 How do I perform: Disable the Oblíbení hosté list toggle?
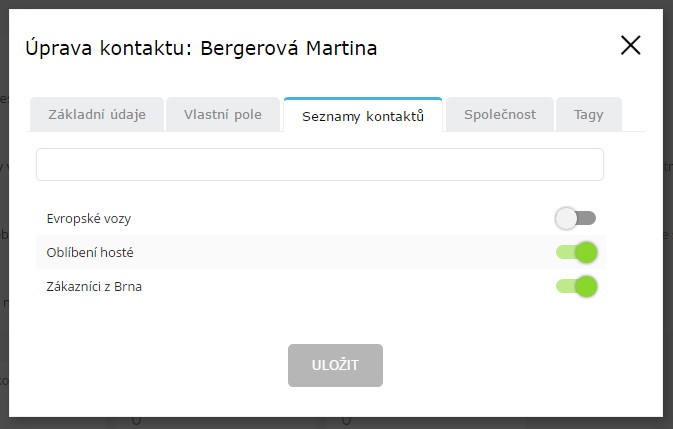tap(576, 252)
